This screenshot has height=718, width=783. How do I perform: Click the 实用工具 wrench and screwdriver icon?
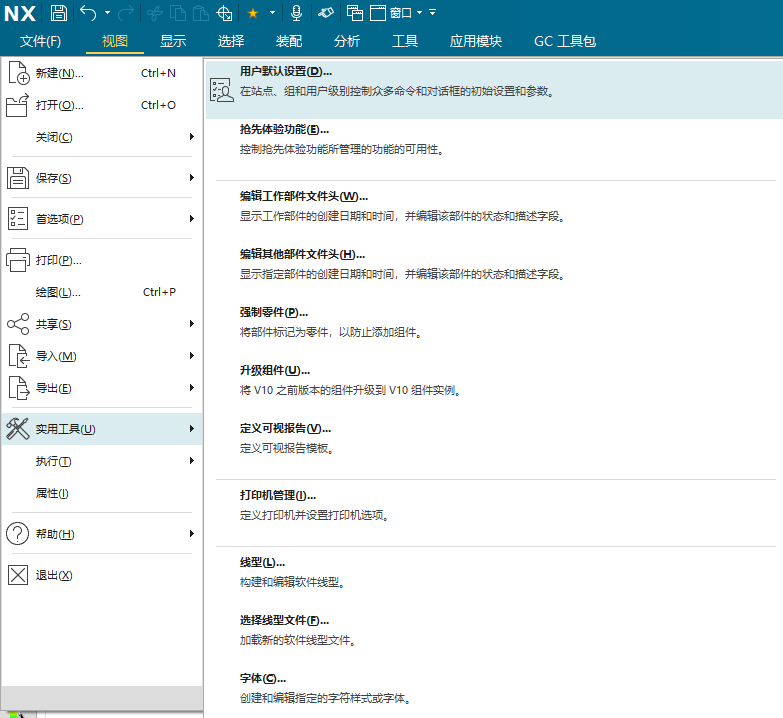click(x=18, y=429)
